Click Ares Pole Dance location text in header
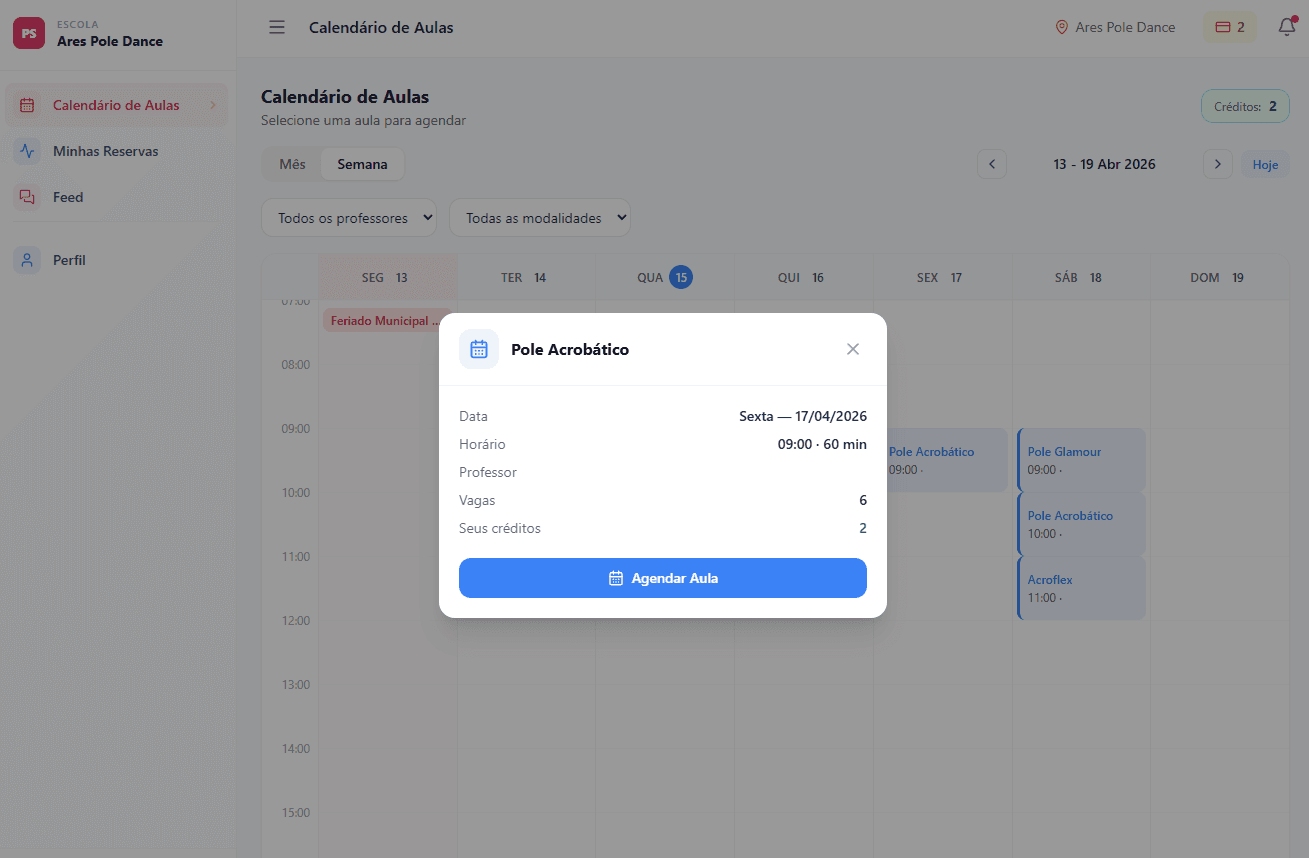1309x858 pixels. (x=1125, y=27)
